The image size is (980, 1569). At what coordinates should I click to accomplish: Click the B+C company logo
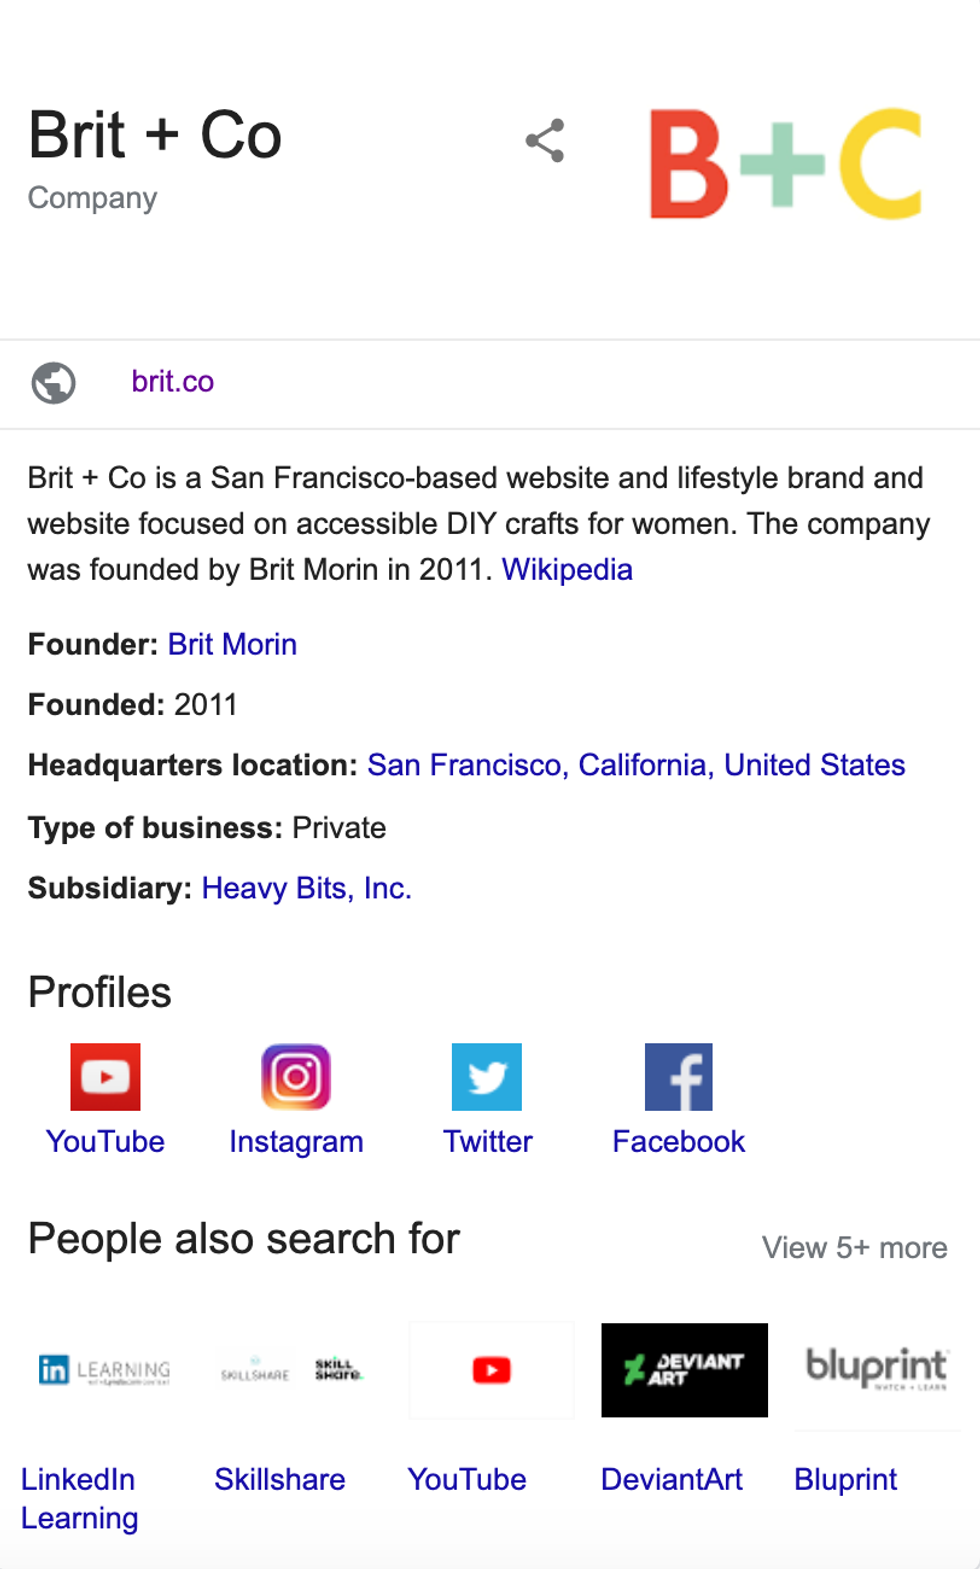pyautogui.click(x=785, y=164)
